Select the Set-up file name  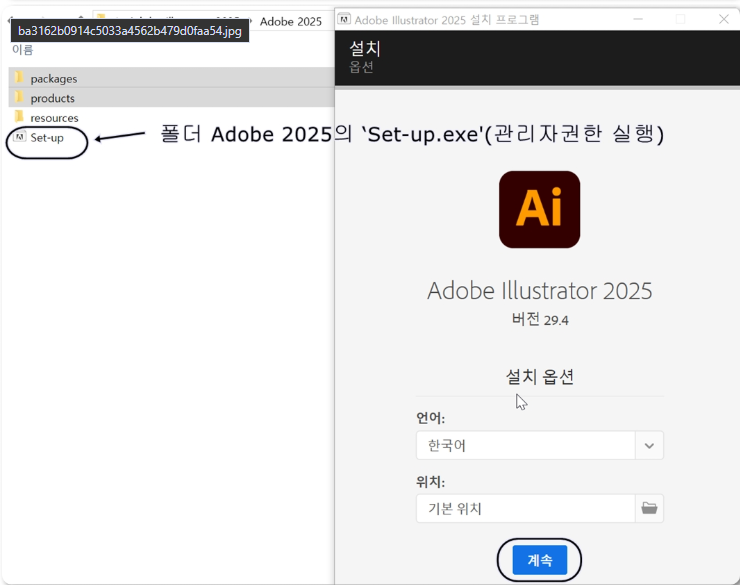(47, 137)
